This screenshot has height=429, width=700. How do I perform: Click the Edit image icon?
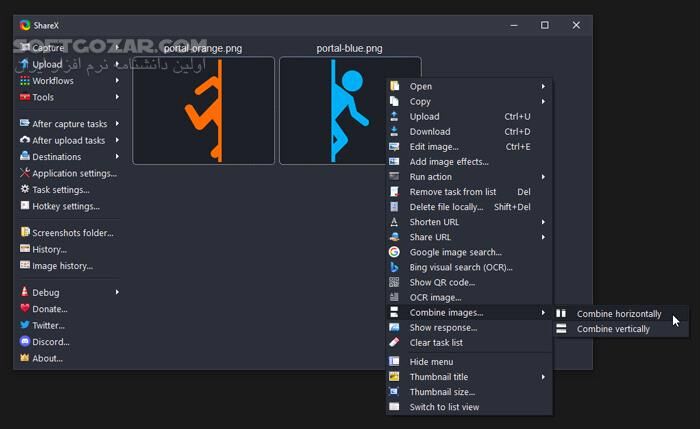coord(395,147)
